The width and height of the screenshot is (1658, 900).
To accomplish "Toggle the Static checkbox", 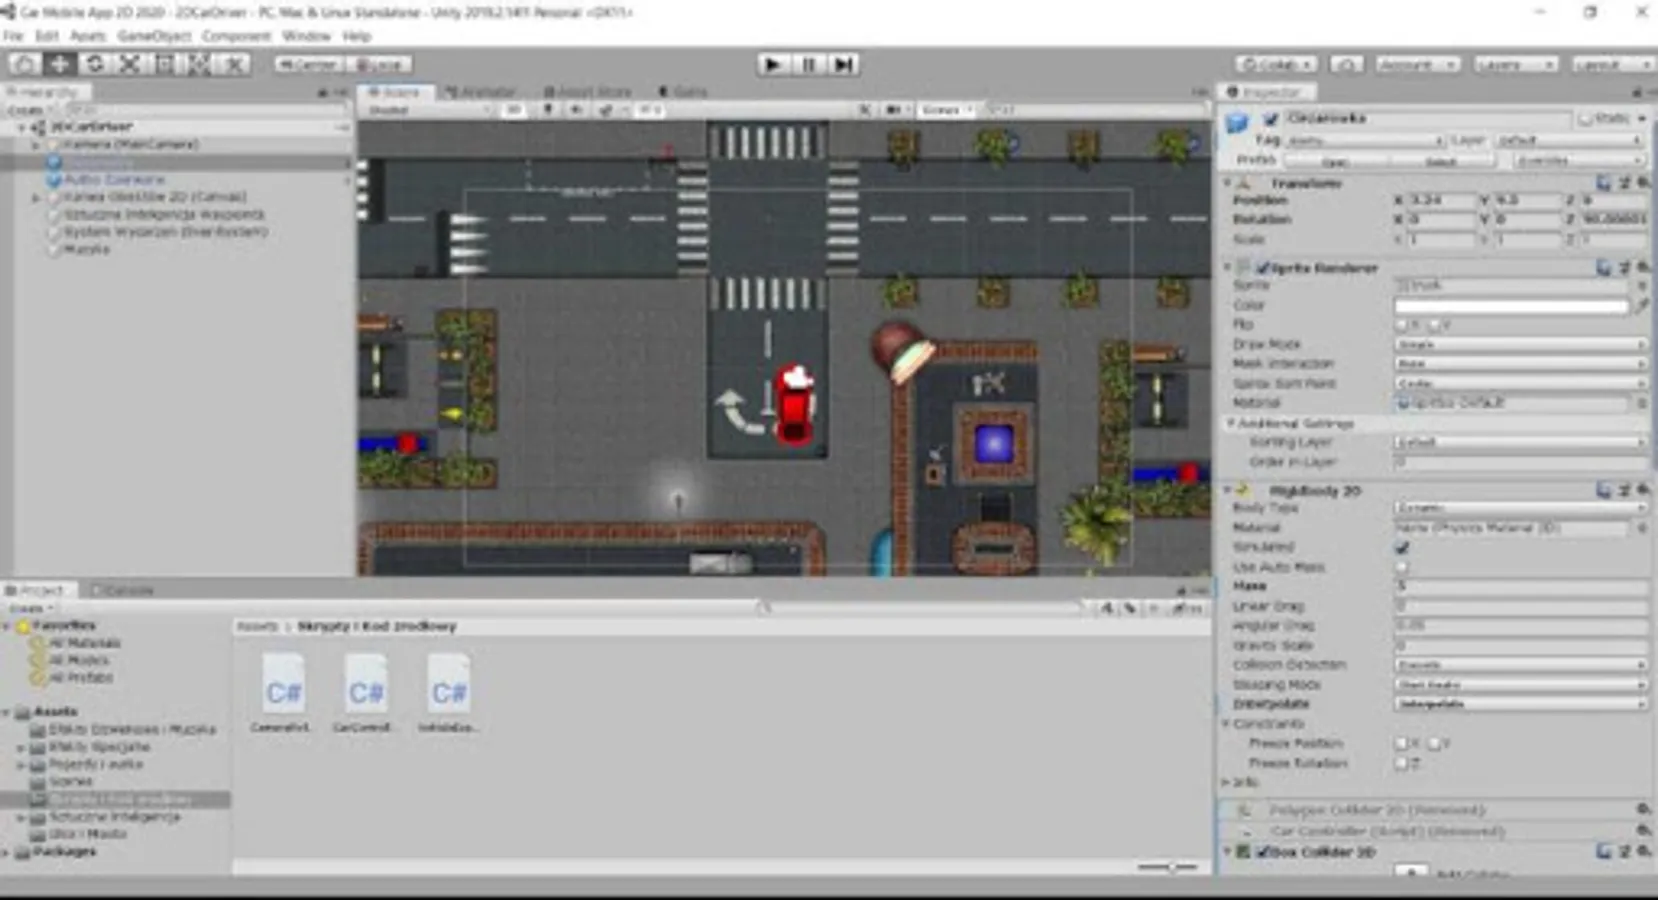I will (x=1585, y=118).
